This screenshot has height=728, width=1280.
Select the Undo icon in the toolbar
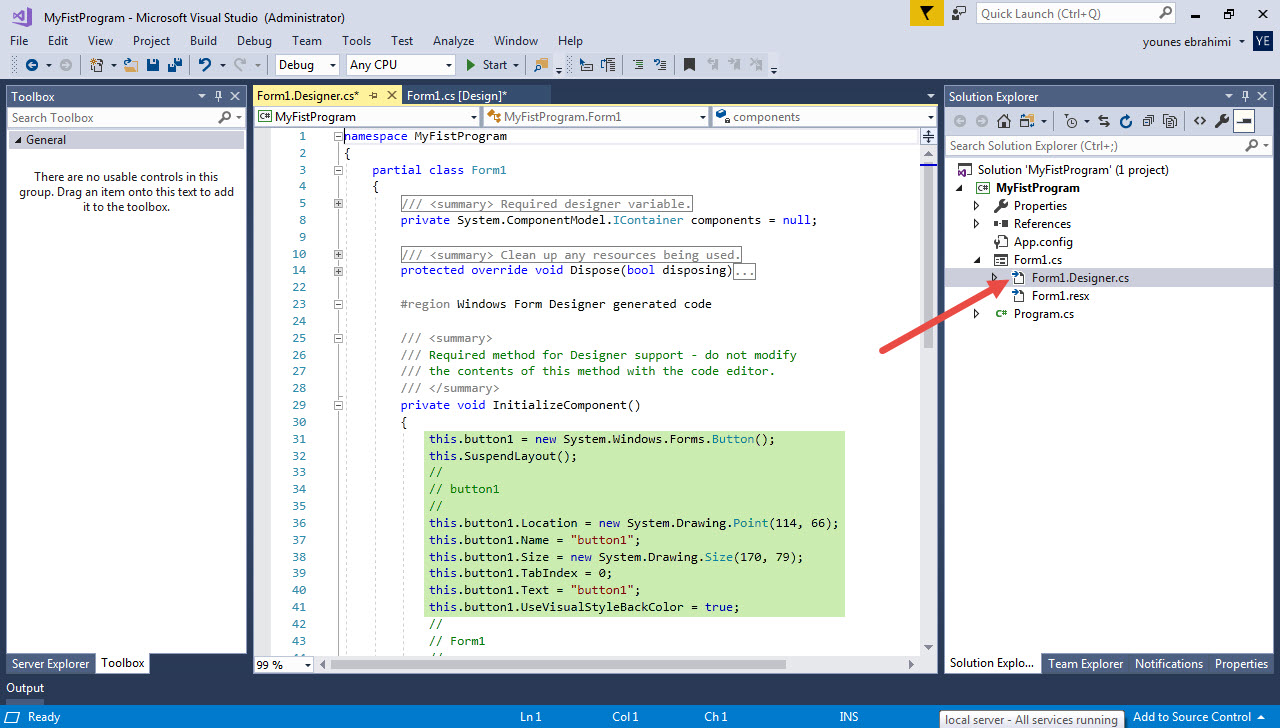pyautogui.click(x=205, y=64)
